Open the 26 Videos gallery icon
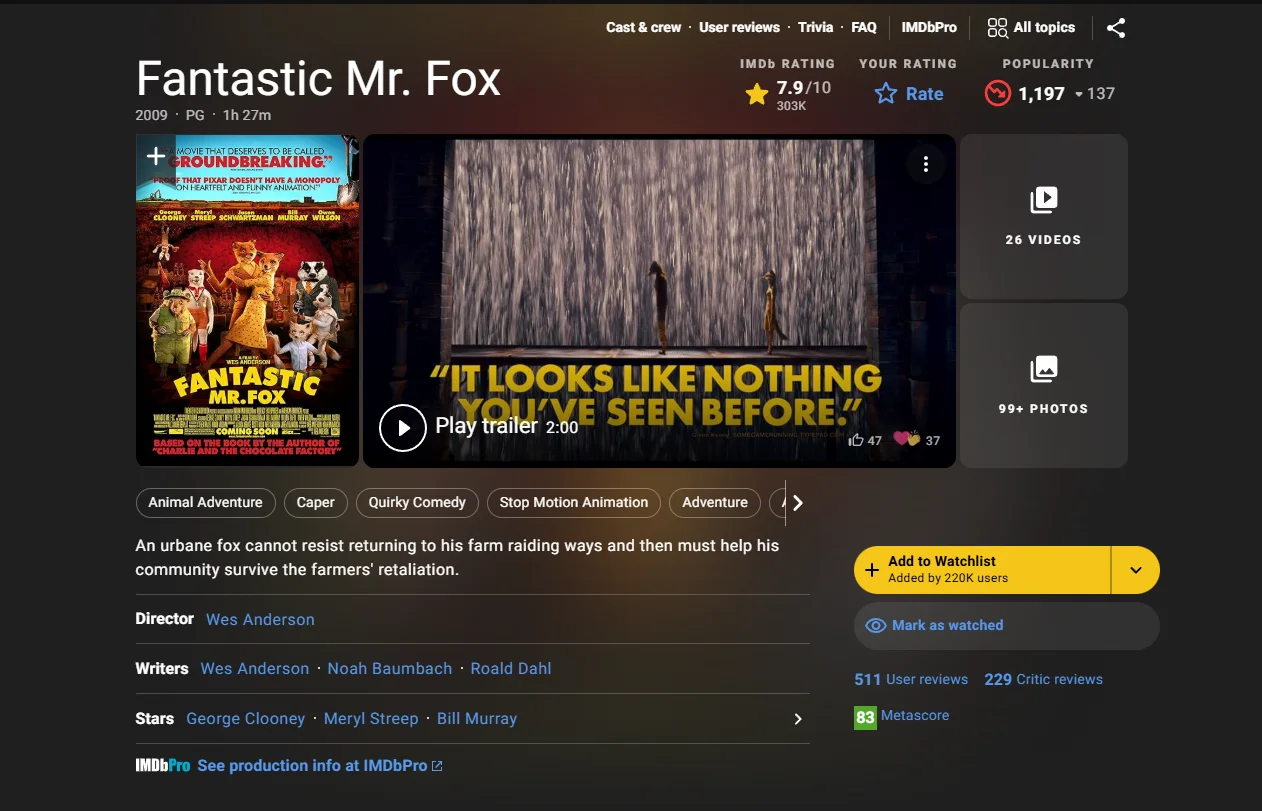The width and height of the screenshot is (1262, 811). tap(1043, 199)
